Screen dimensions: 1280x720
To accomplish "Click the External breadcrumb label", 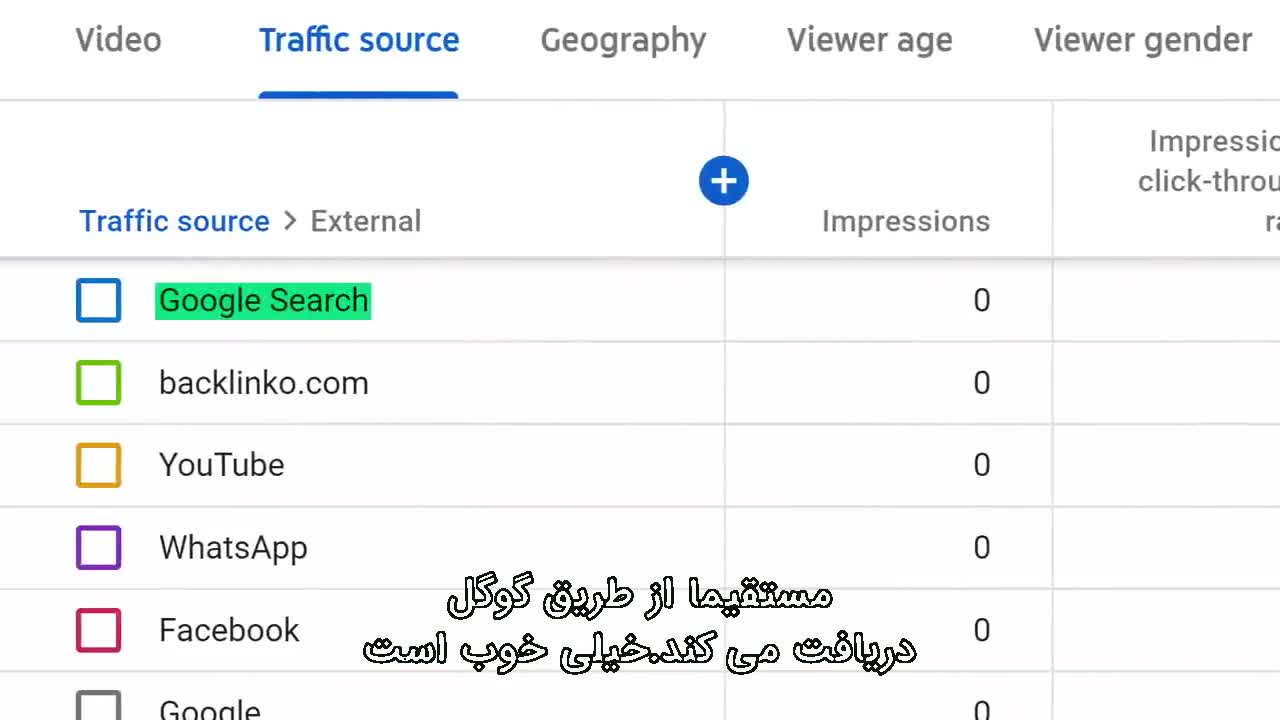I will tap(365, 221).
